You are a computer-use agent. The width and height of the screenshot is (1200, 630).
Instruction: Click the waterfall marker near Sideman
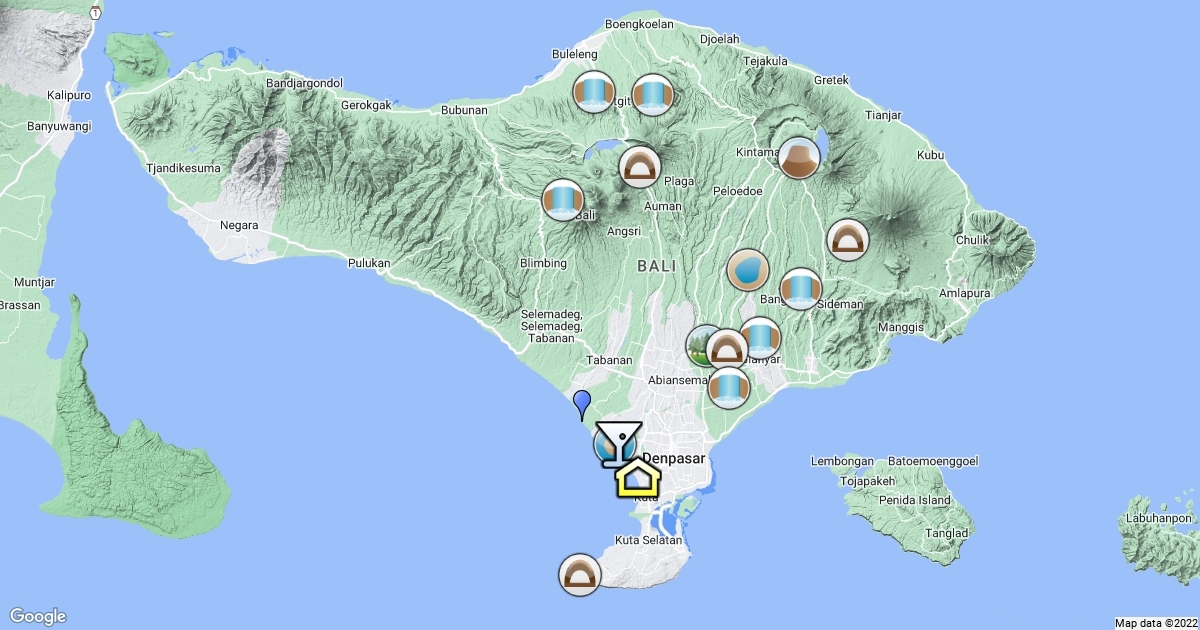point(800,289)
